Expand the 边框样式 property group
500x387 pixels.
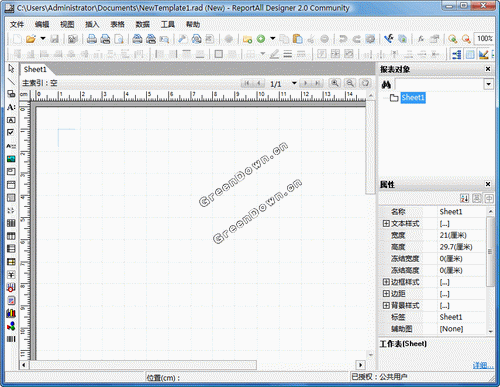386,282
